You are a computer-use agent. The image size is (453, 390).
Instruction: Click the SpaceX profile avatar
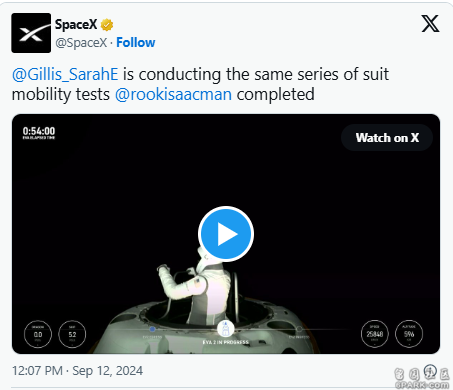pyautogui.click(x=31, y=33)
